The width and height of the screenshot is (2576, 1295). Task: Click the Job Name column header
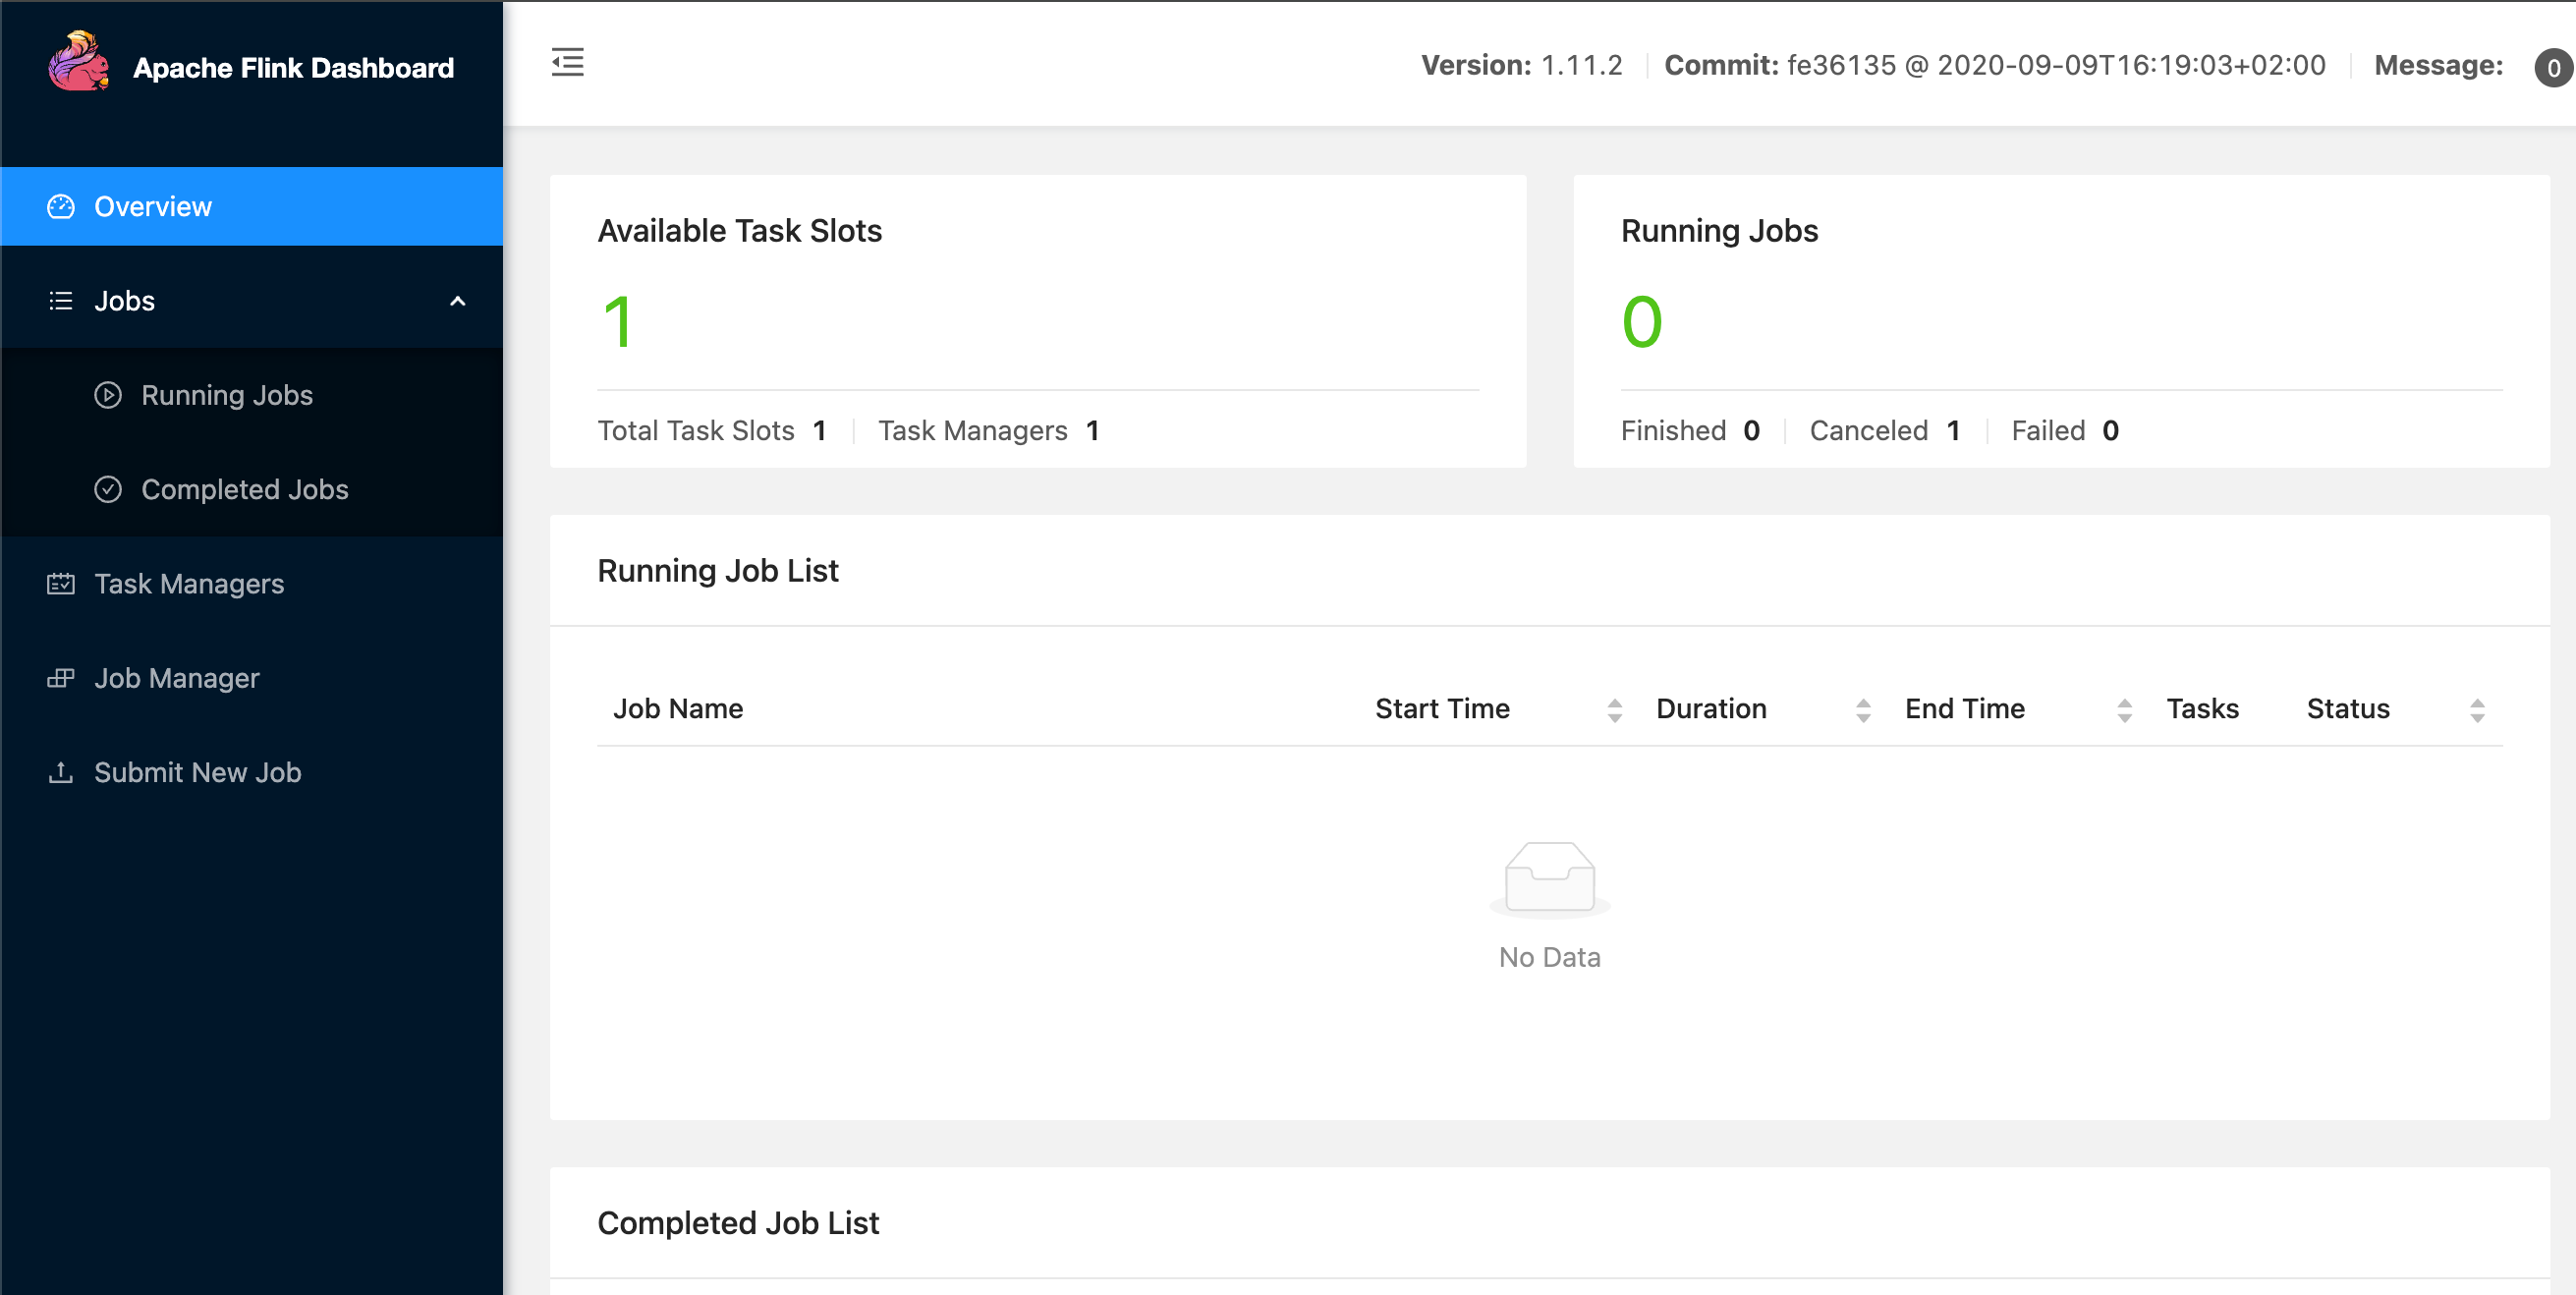[678, 709]
